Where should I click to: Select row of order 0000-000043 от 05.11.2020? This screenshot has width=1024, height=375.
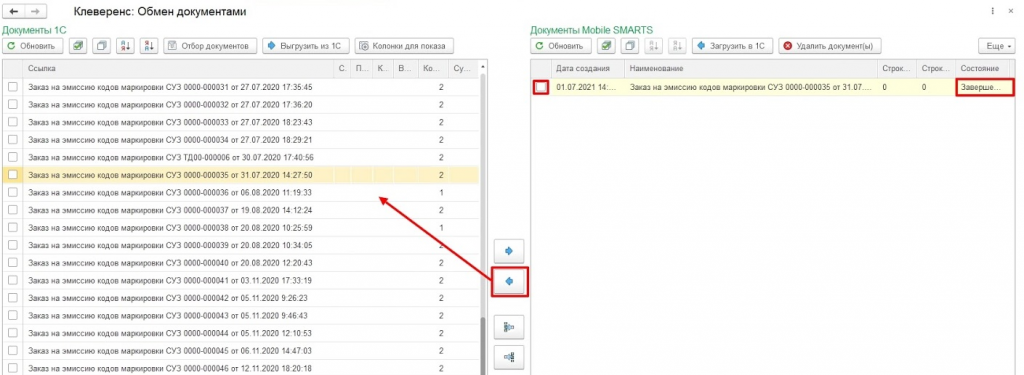[x=240, y=316]
